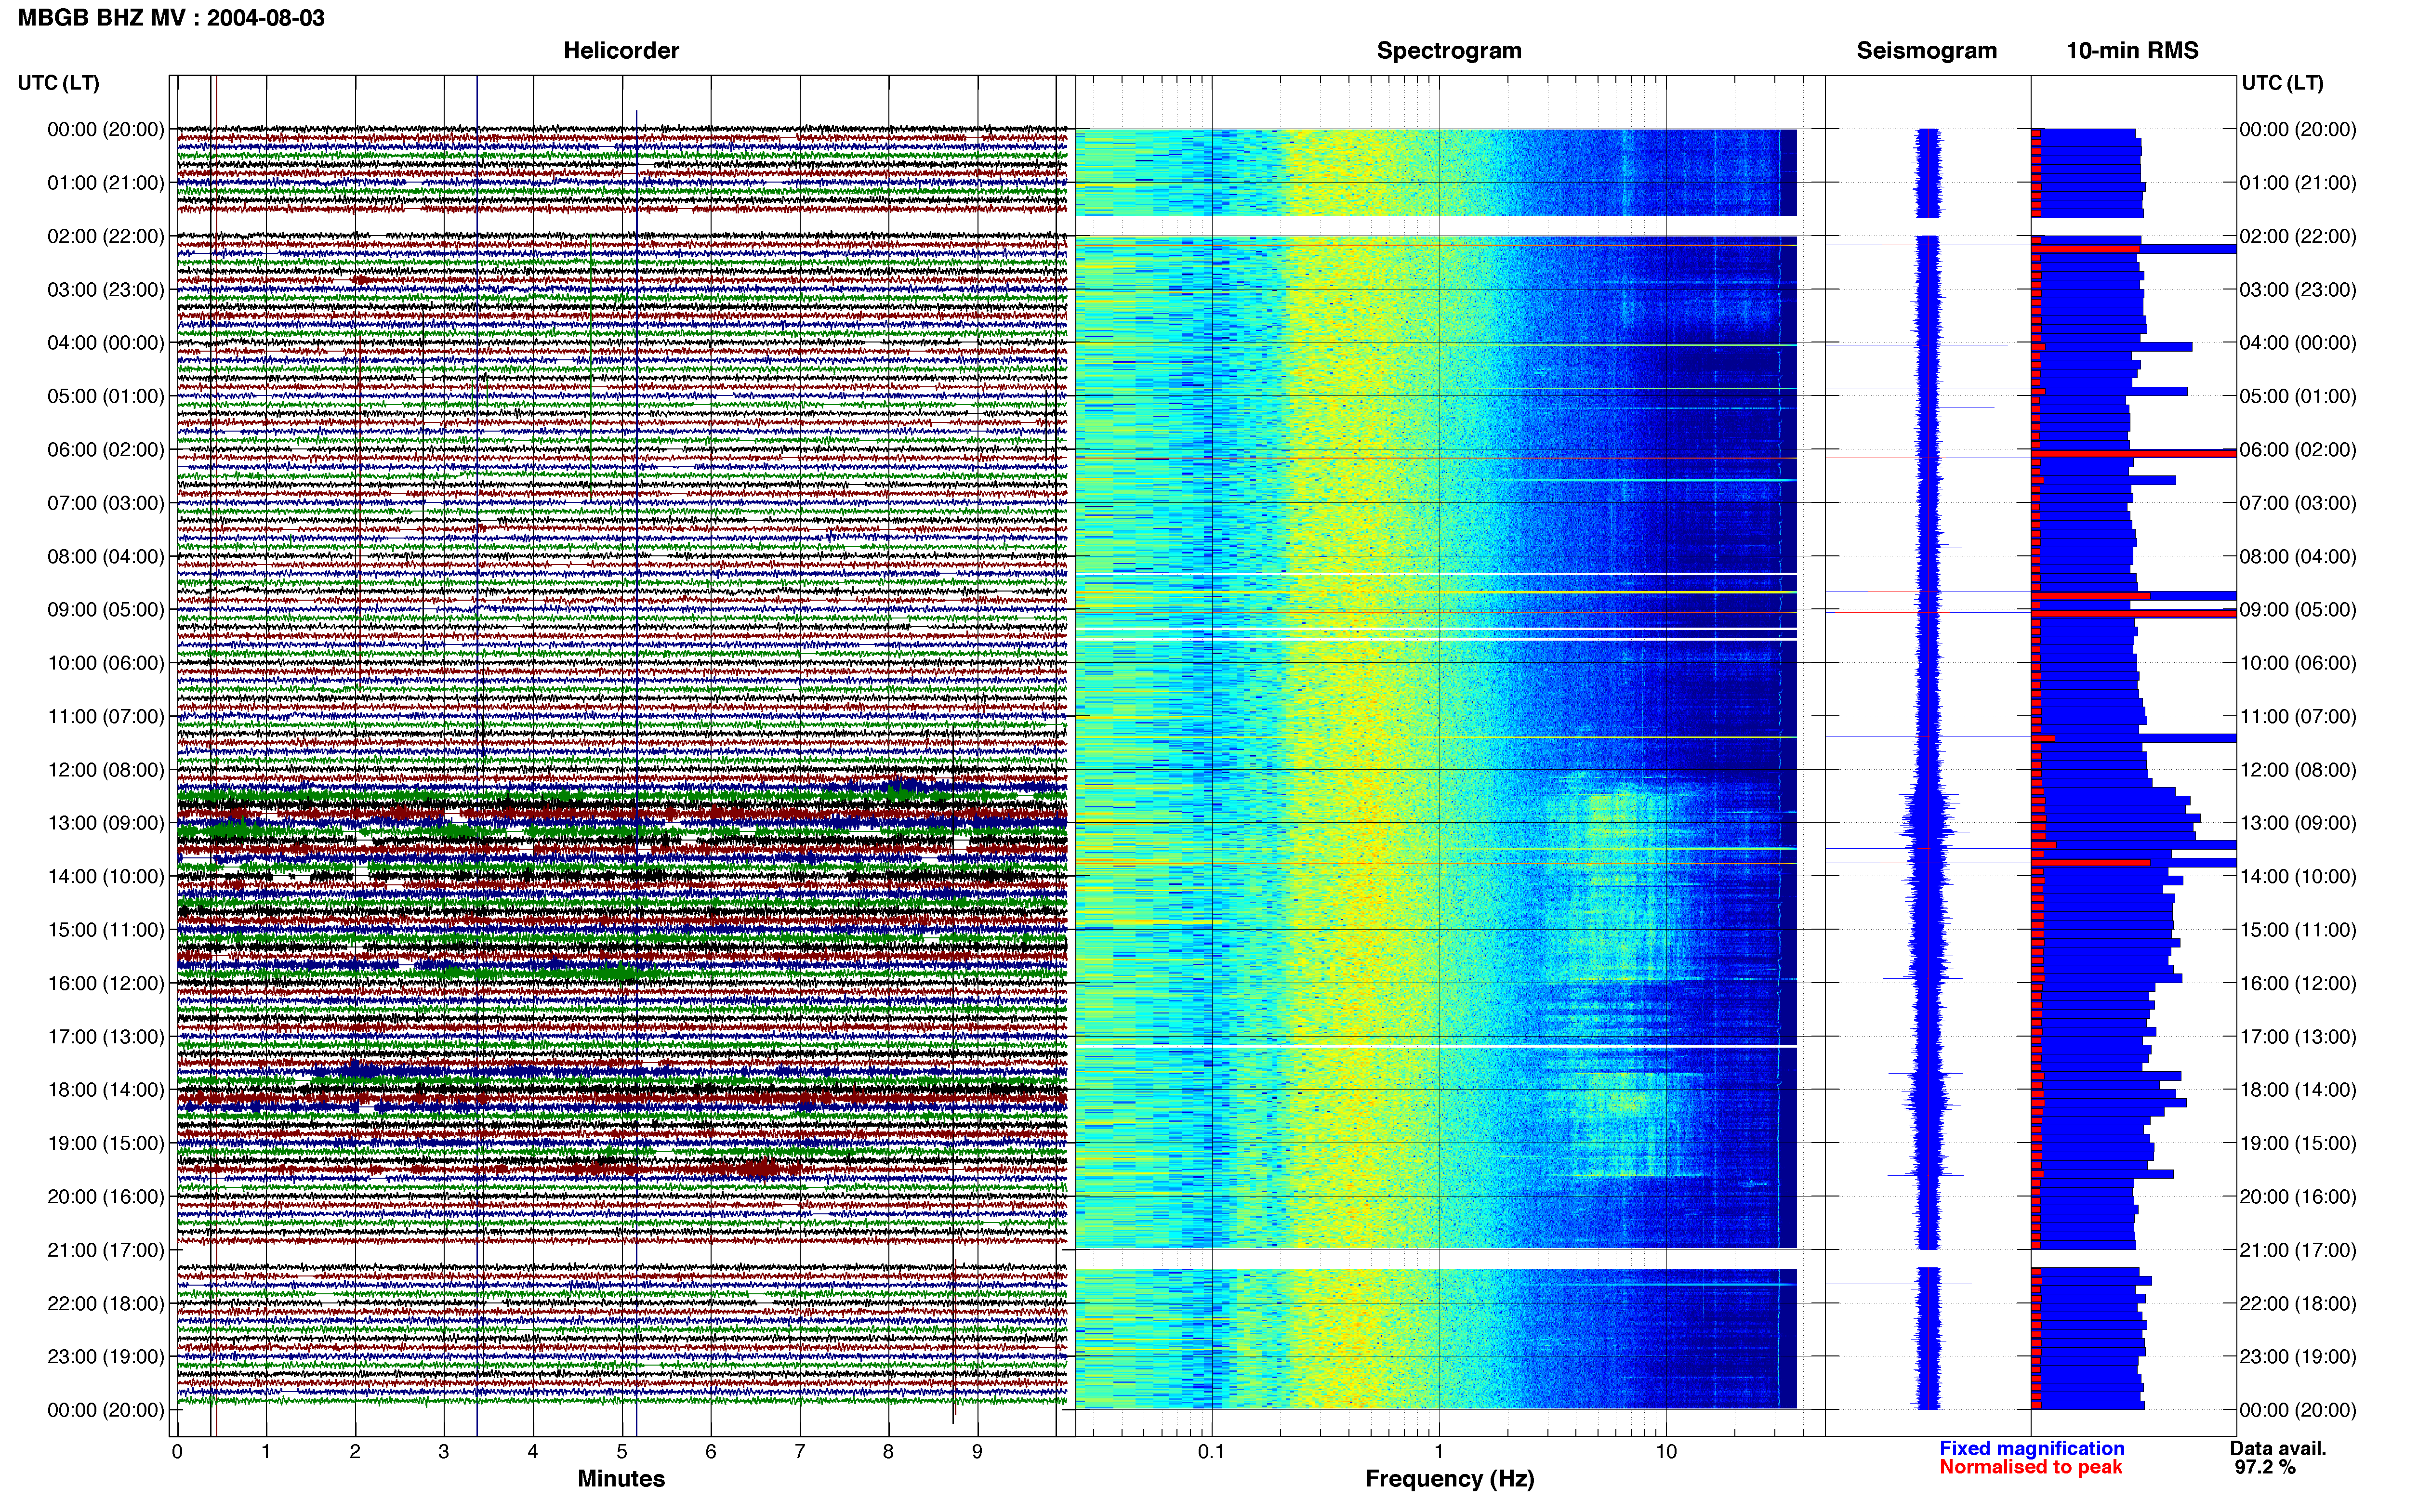Click the 'Minutes' axis title
Image resolution: width=2418 pixels, height=1512 pixels.
(x=621, y=1478)
